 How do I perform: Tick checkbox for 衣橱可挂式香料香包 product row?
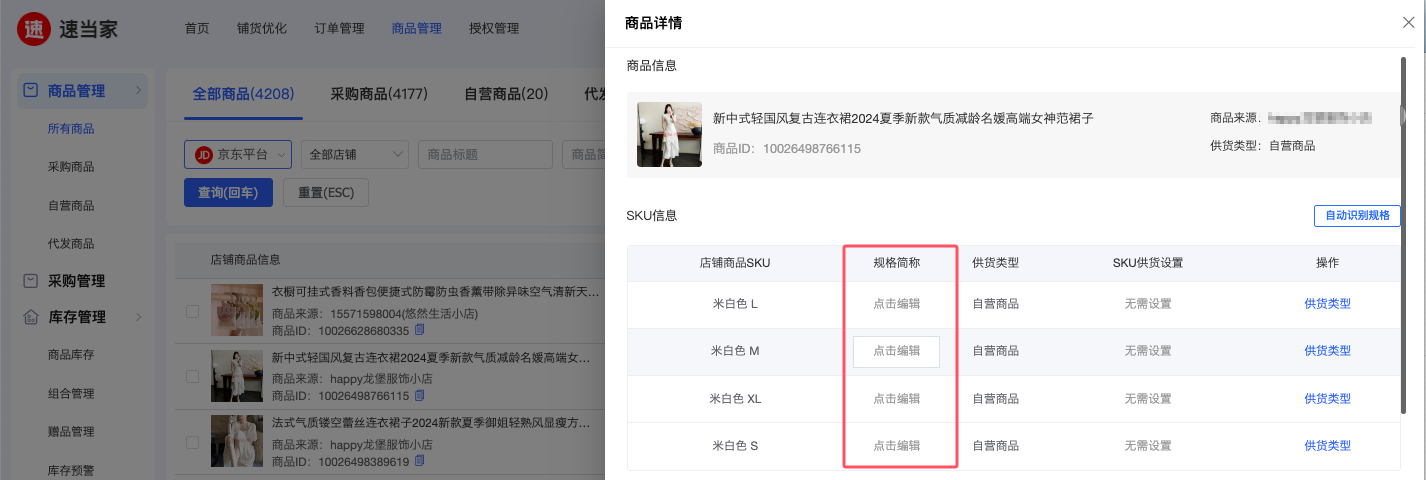point(192,312)
